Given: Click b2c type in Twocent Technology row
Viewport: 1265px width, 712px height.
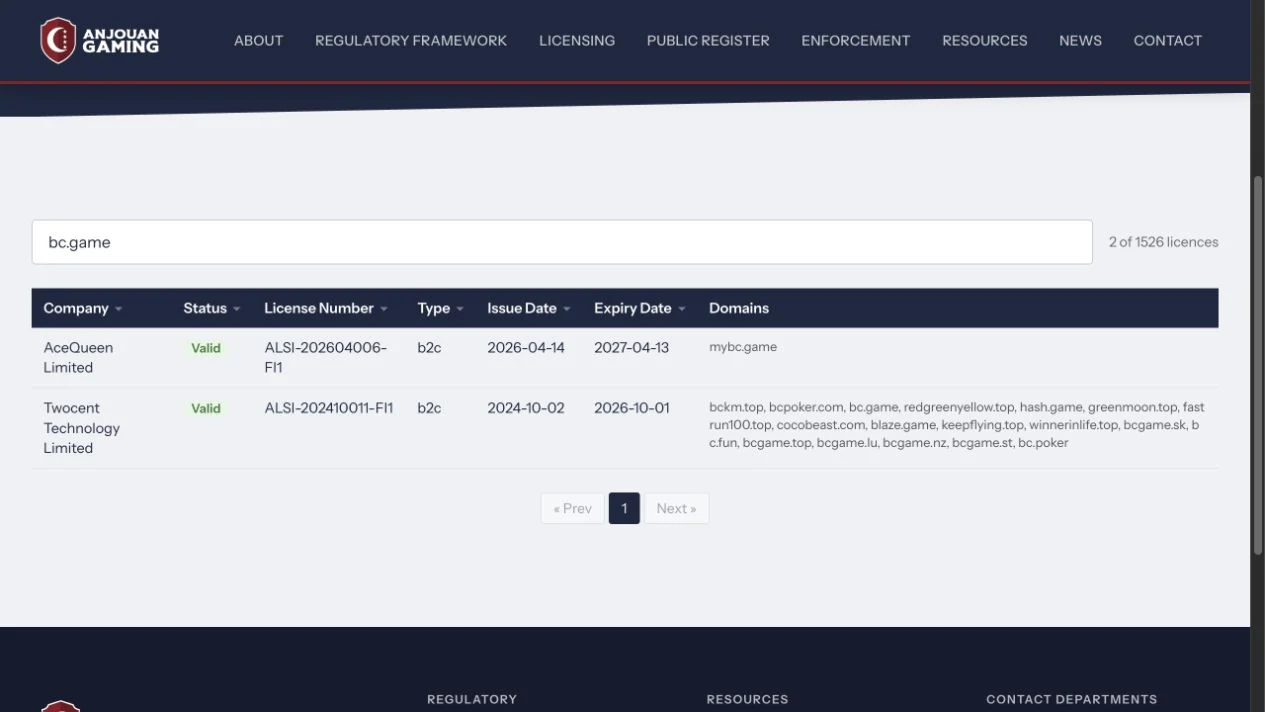Looking at the screenshot, I should point(429,408).
